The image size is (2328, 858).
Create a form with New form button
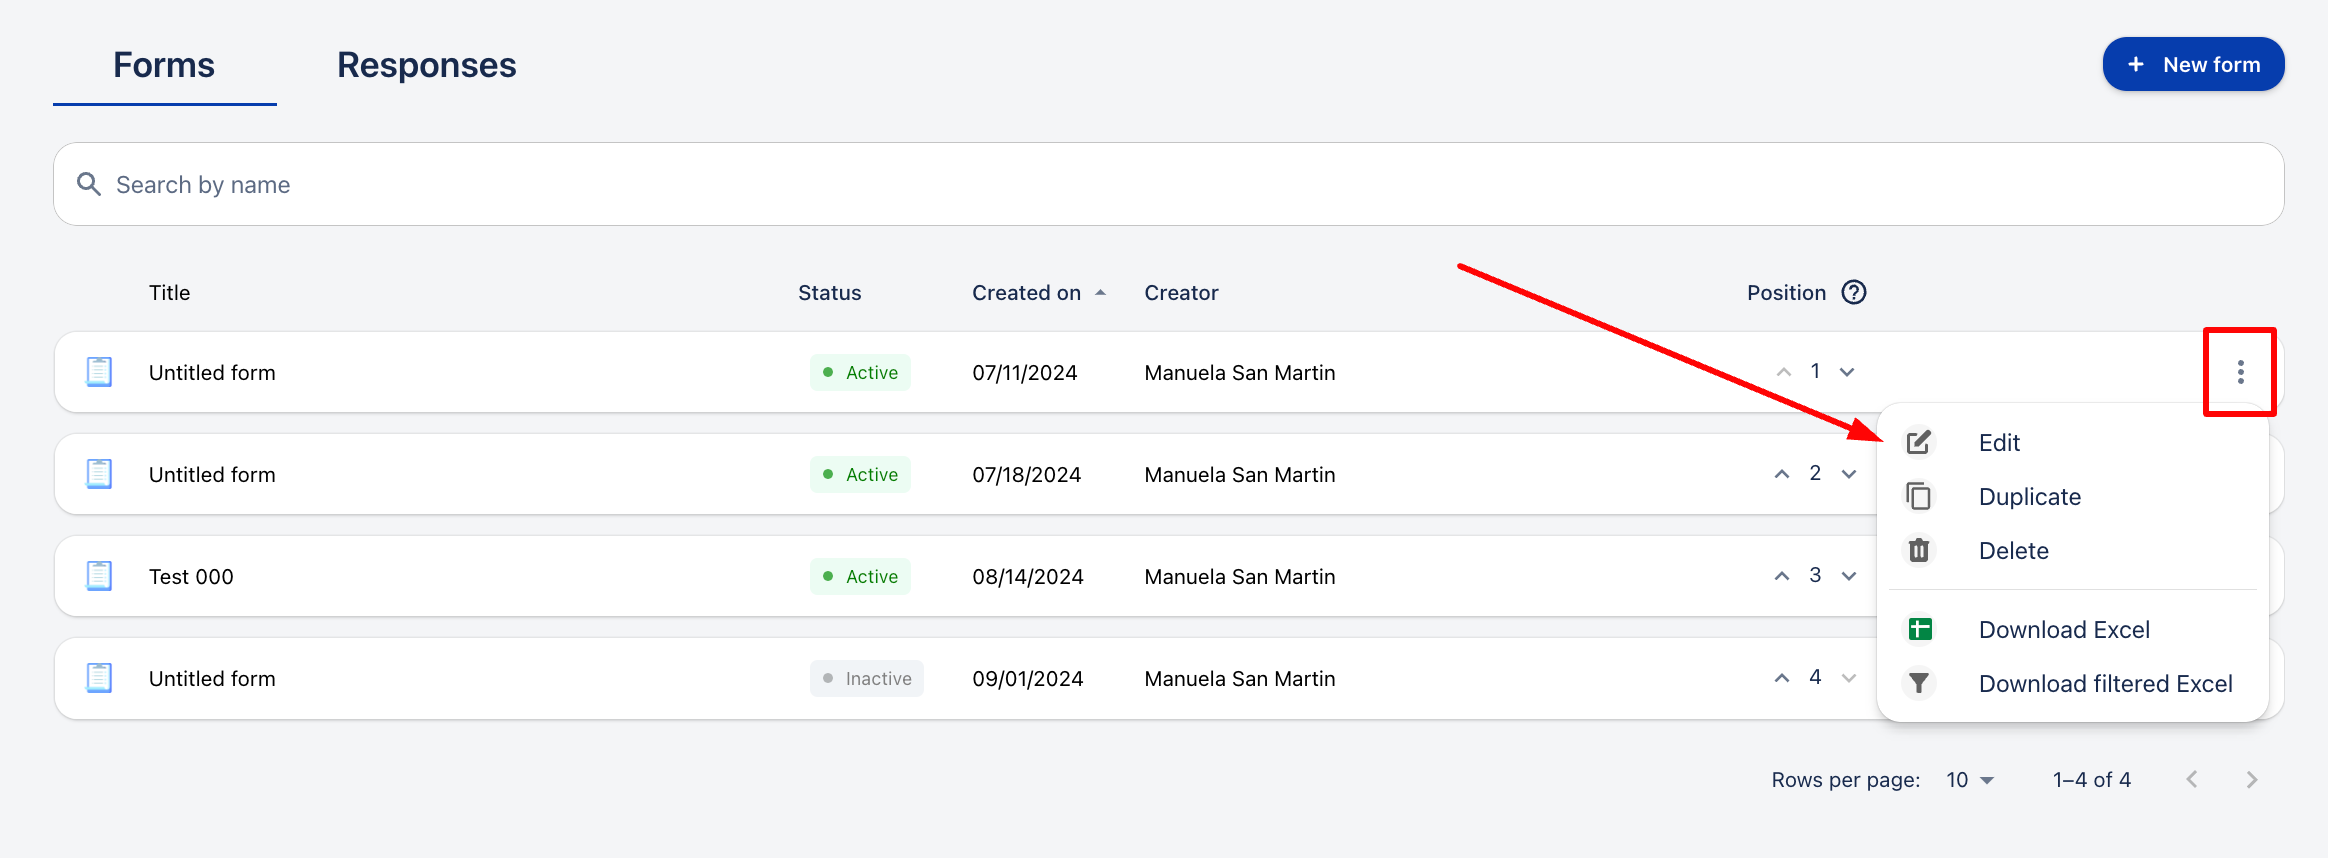(2193, 65)
